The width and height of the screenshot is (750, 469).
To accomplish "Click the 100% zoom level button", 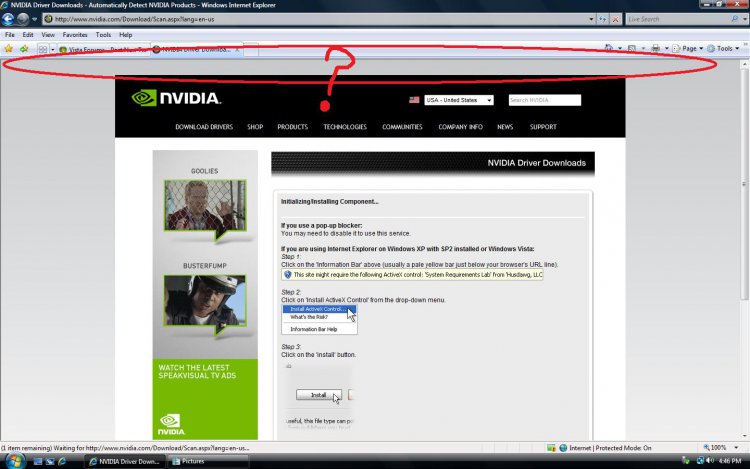I will (x=715, y=448).
